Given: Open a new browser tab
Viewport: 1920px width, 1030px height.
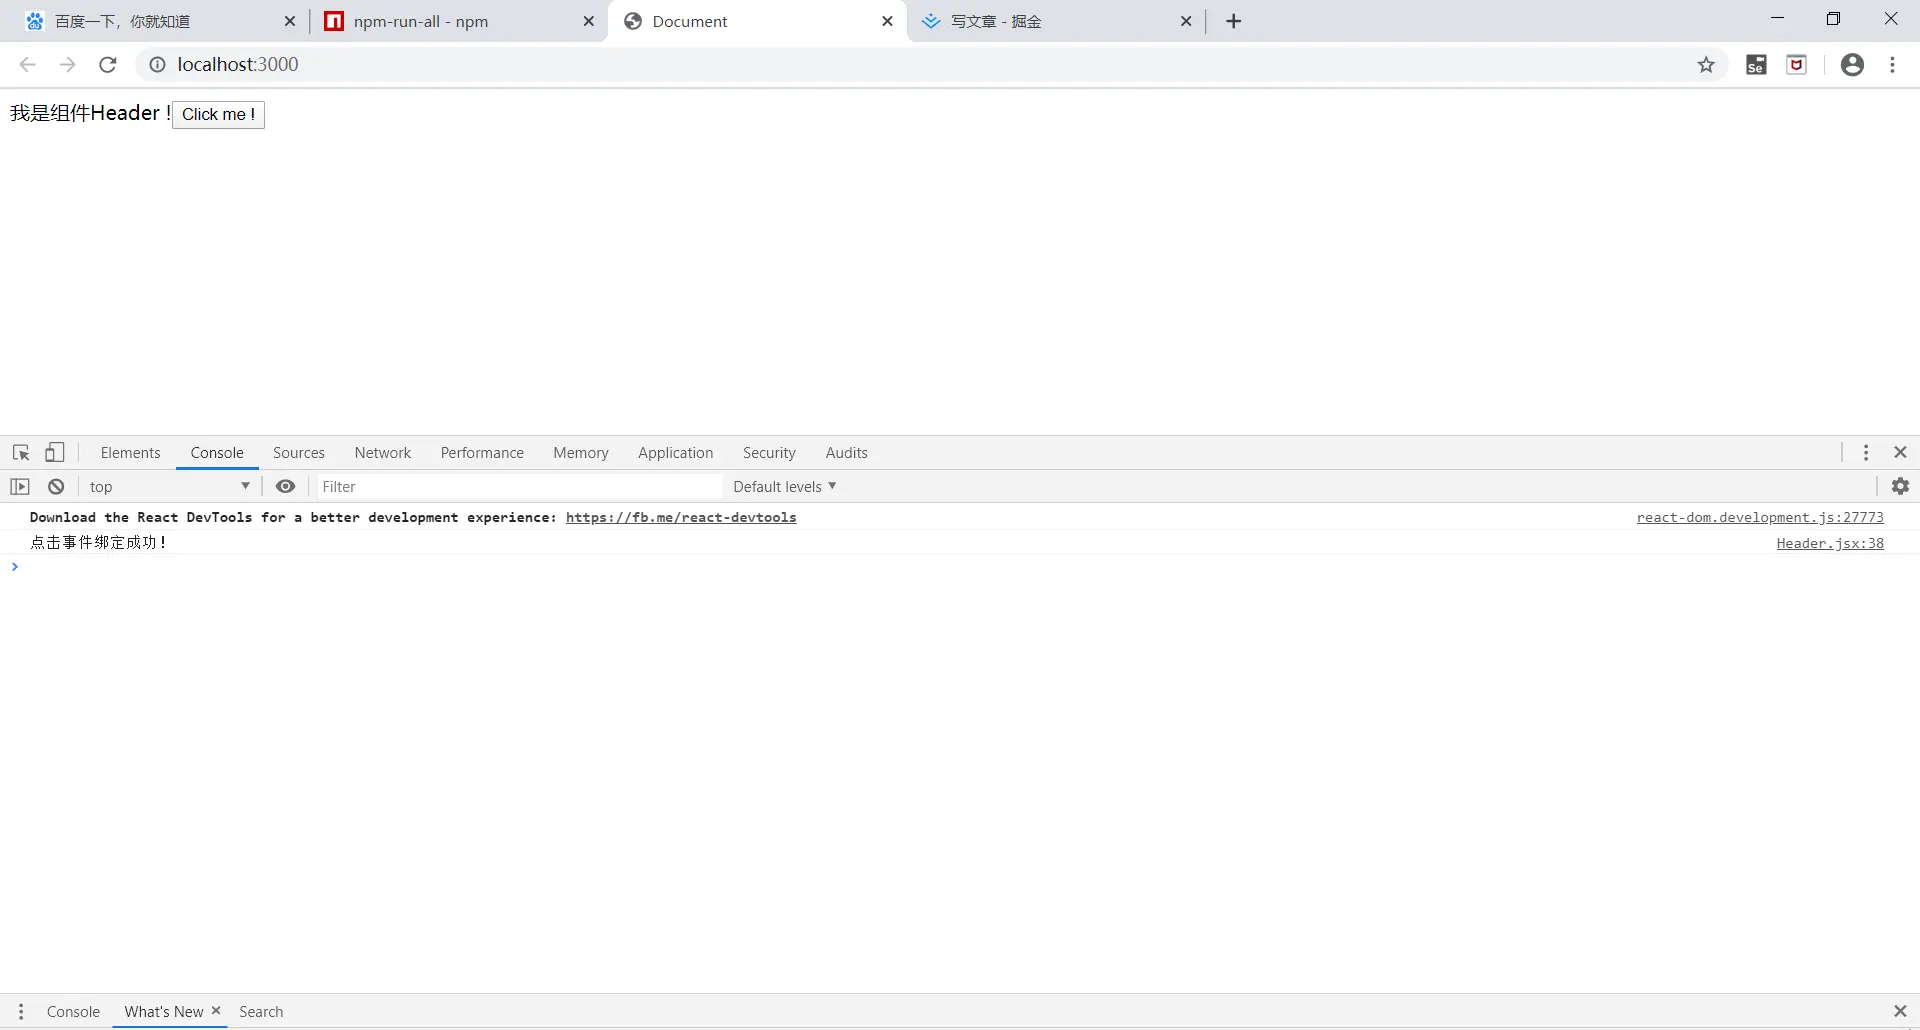Looking at the screenshot, I should tap(1234, 21).
